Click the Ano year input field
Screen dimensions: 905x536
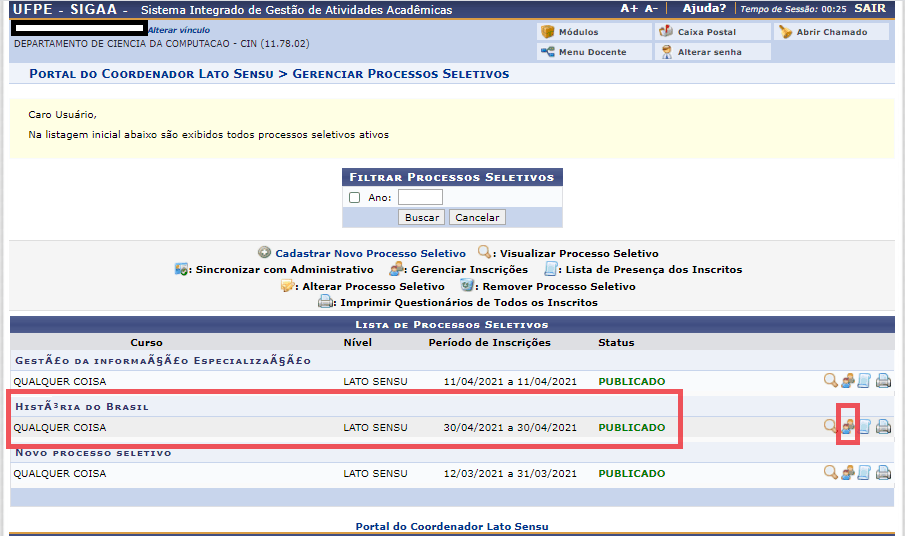coord(419,198)
